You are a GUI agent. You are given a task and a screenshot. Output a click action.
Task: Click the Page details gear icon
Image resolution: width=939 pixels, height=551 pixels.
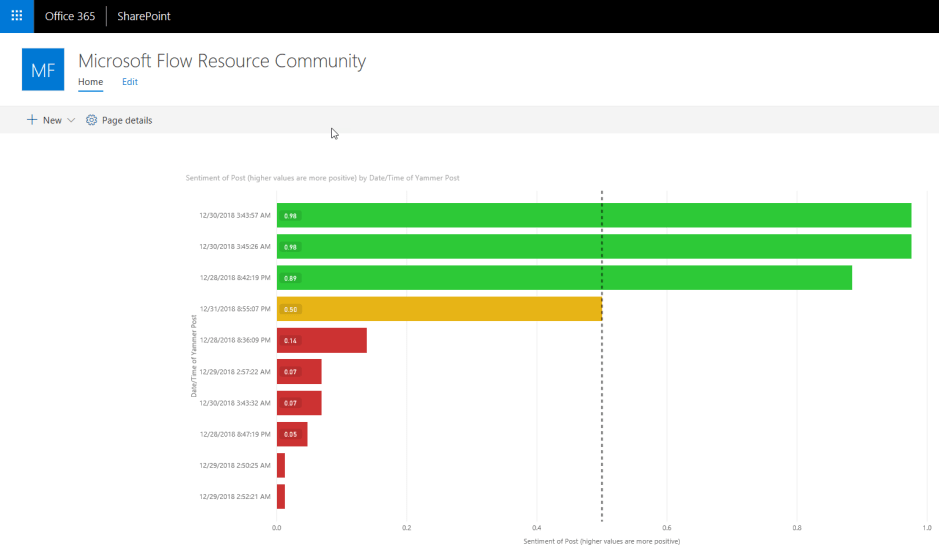point(92,120)
